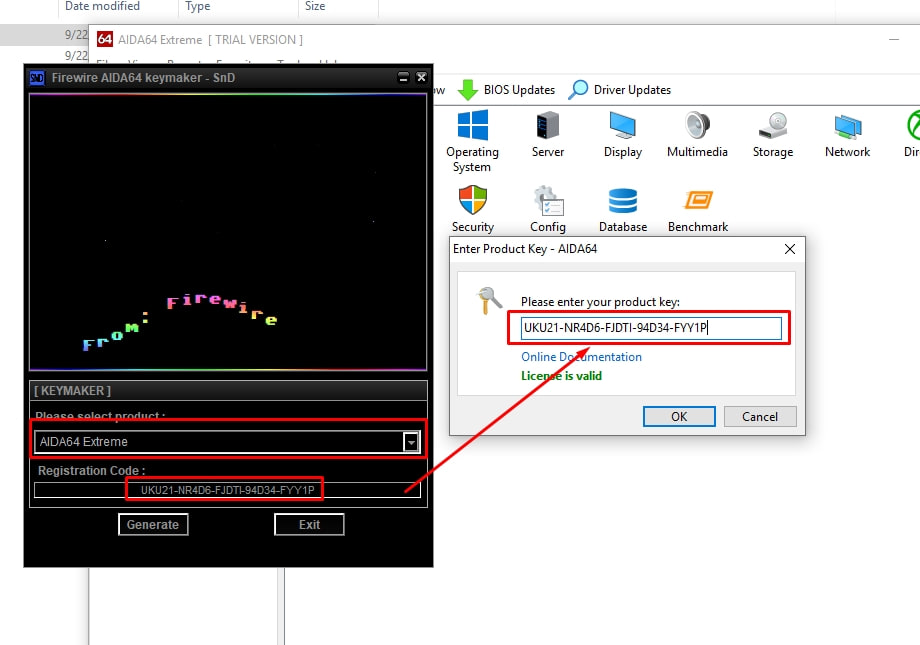Open the Operating System category icon
The image size is (920, 645).
pyautogui.click(x=472, y=126)
